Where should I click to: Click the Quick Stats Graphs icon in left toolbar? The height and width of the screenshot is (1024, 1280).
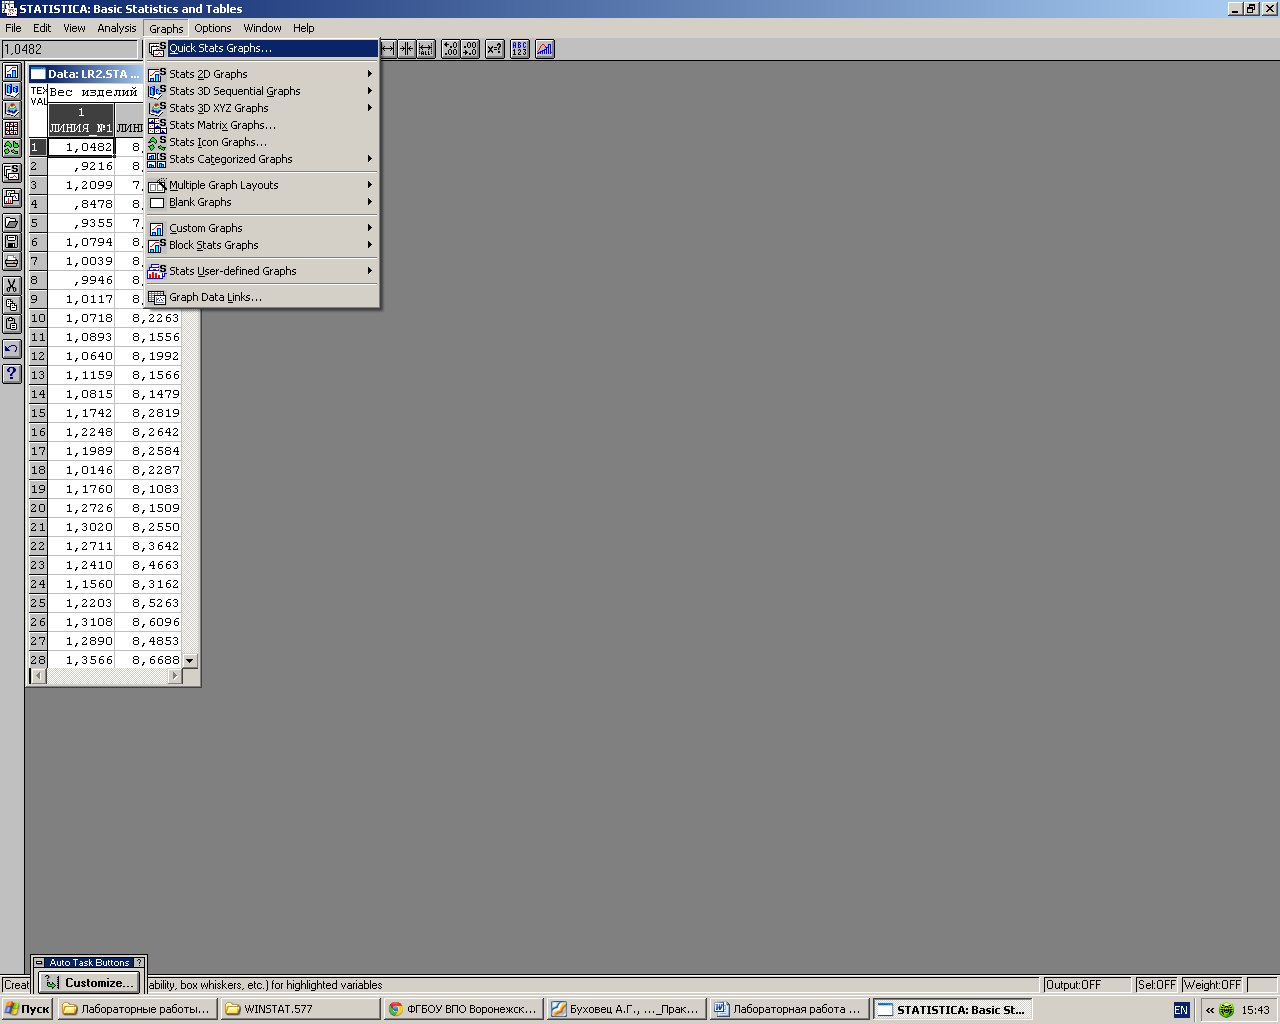tap(11, 173)
